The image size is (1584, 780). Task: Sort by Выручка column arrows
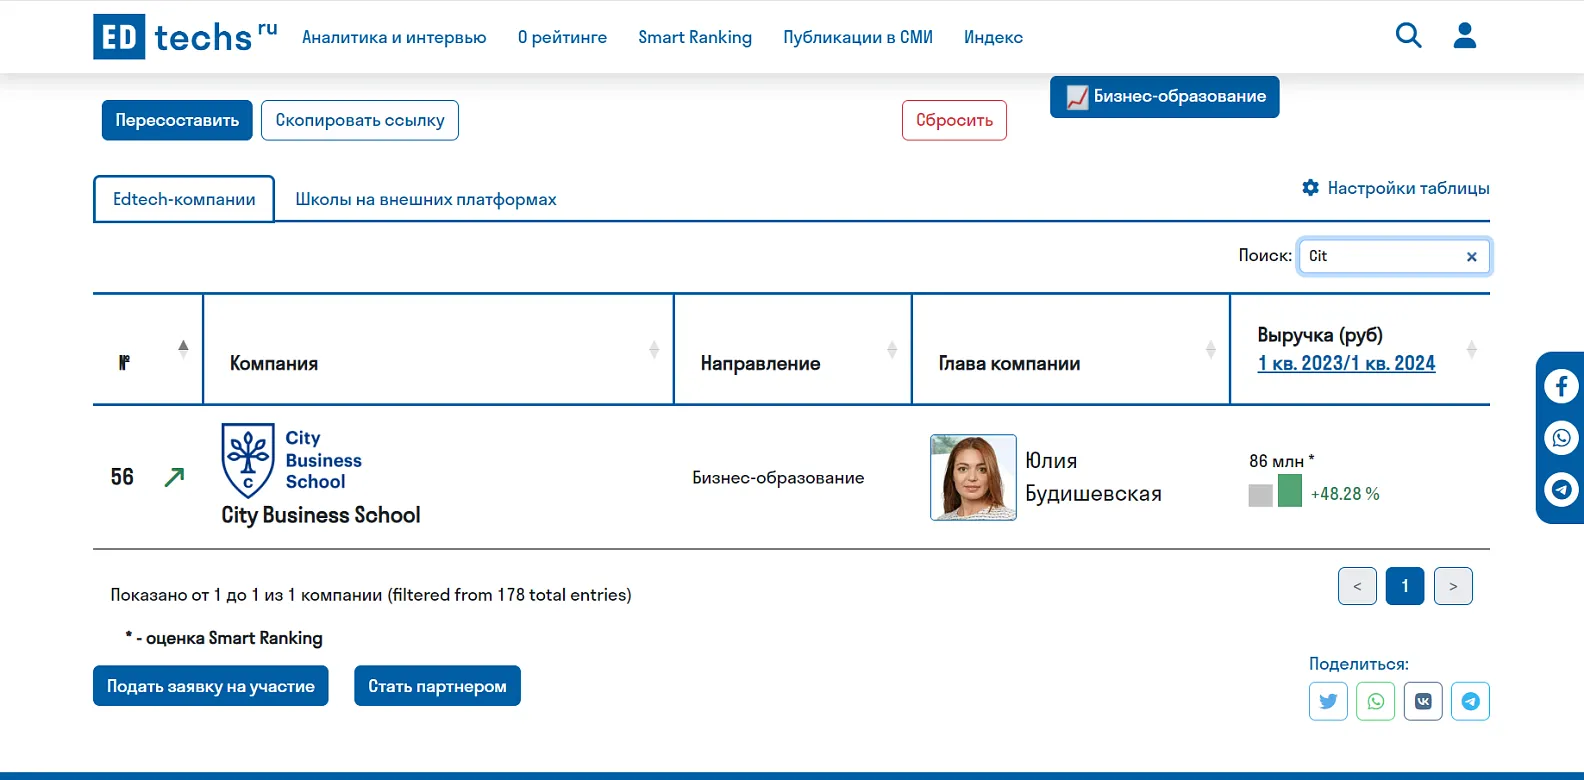1471,349
